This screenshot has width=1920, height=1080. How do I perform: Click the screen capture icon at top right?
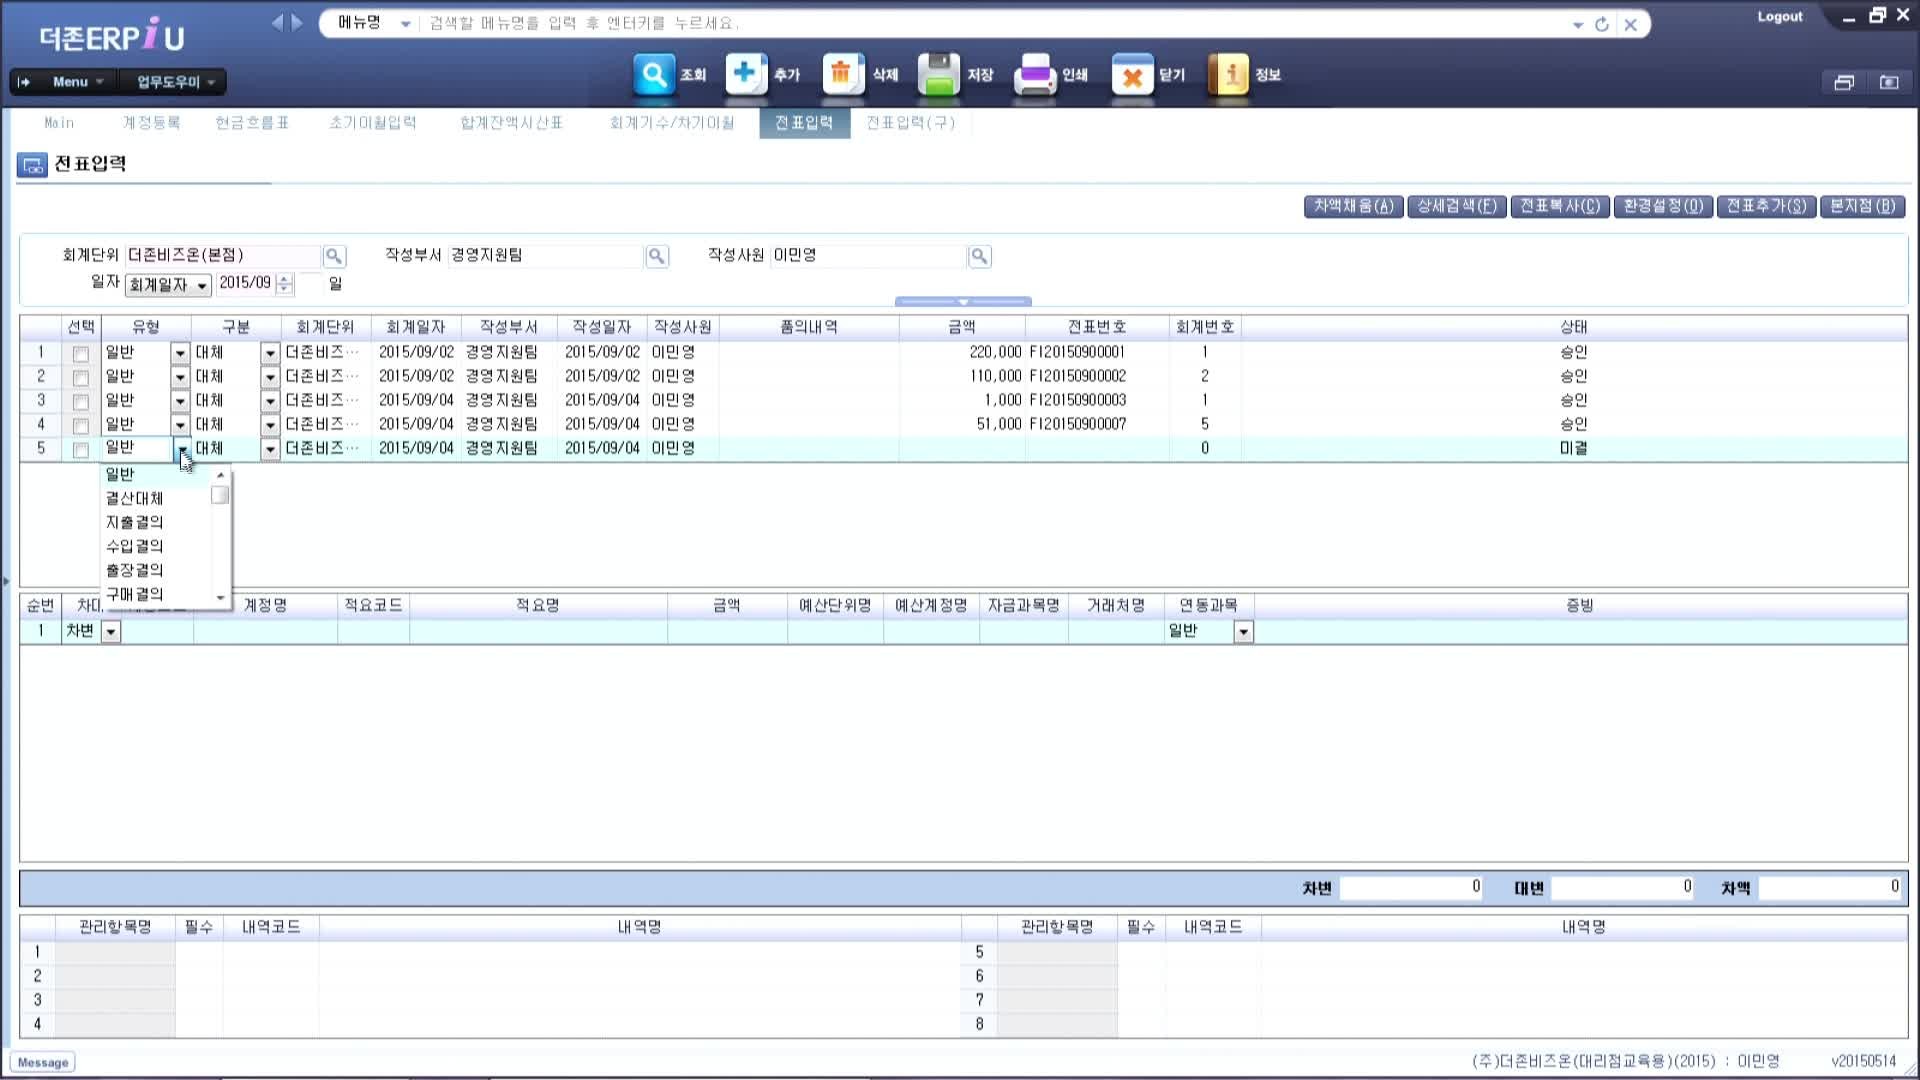tap(1889, 82)
